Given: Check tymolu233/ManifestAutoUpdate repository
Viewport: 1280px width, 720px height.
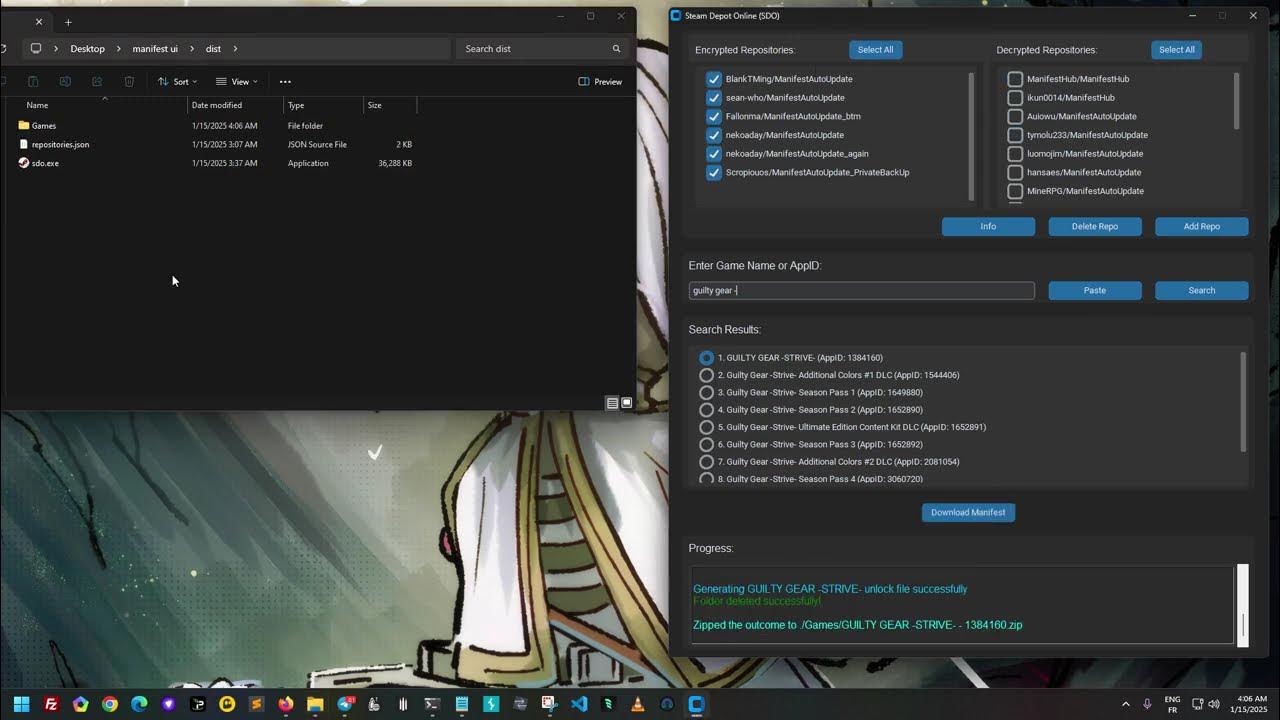Looking at the screenshot, I should tap(1015, 135).
